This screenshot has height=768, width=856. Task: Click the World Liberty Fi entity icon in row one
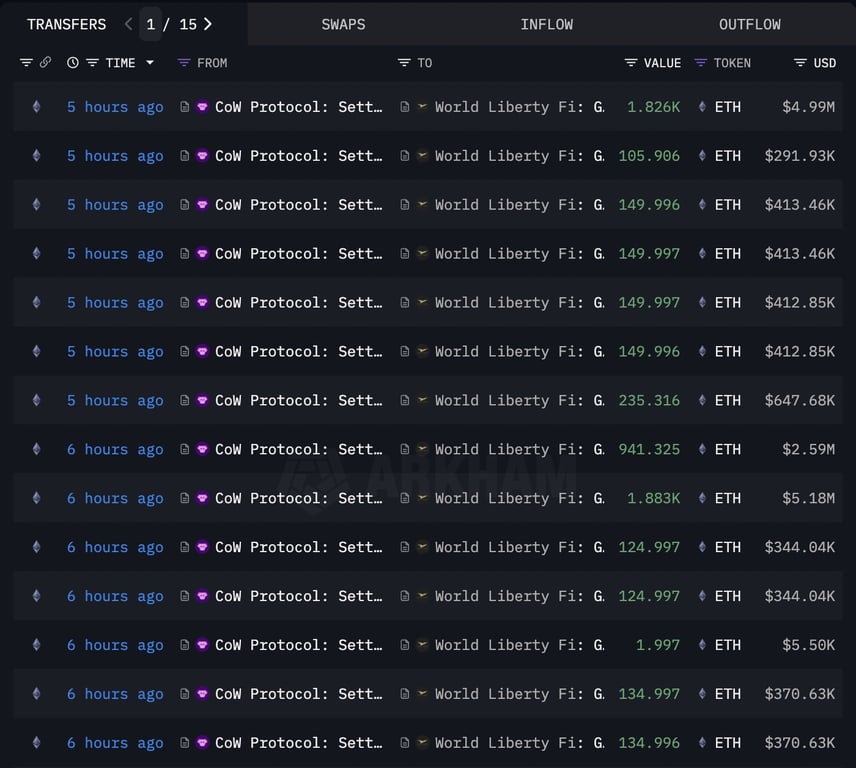point(421,107)
